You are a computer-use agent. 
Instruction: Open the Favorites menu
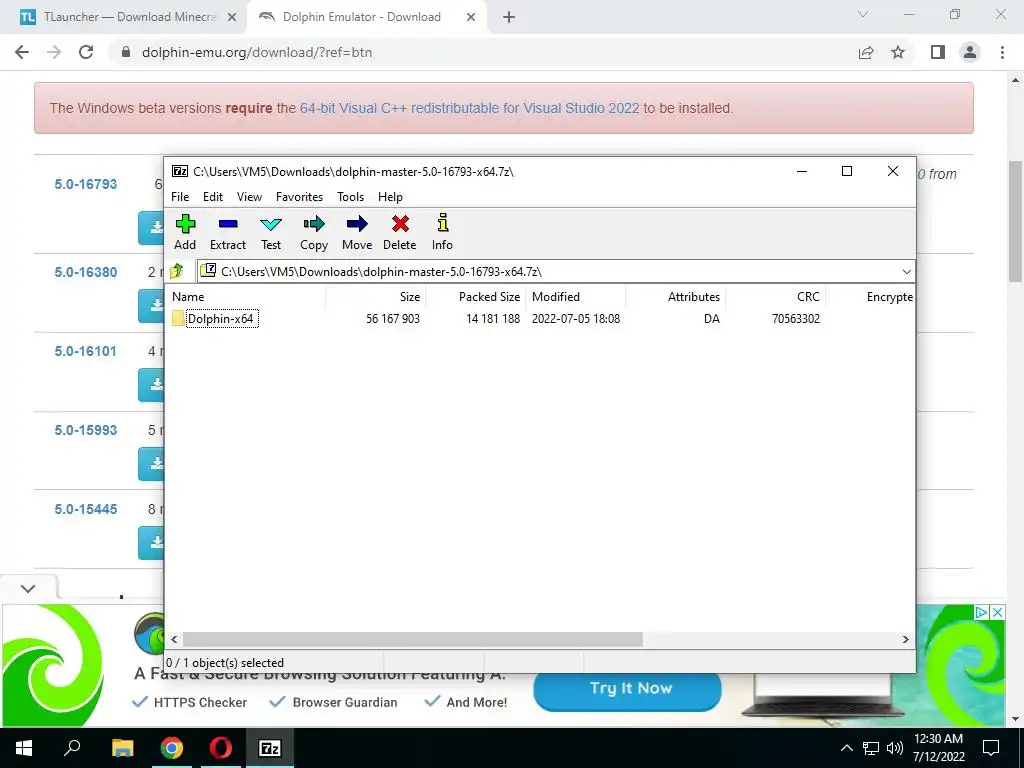299,197
